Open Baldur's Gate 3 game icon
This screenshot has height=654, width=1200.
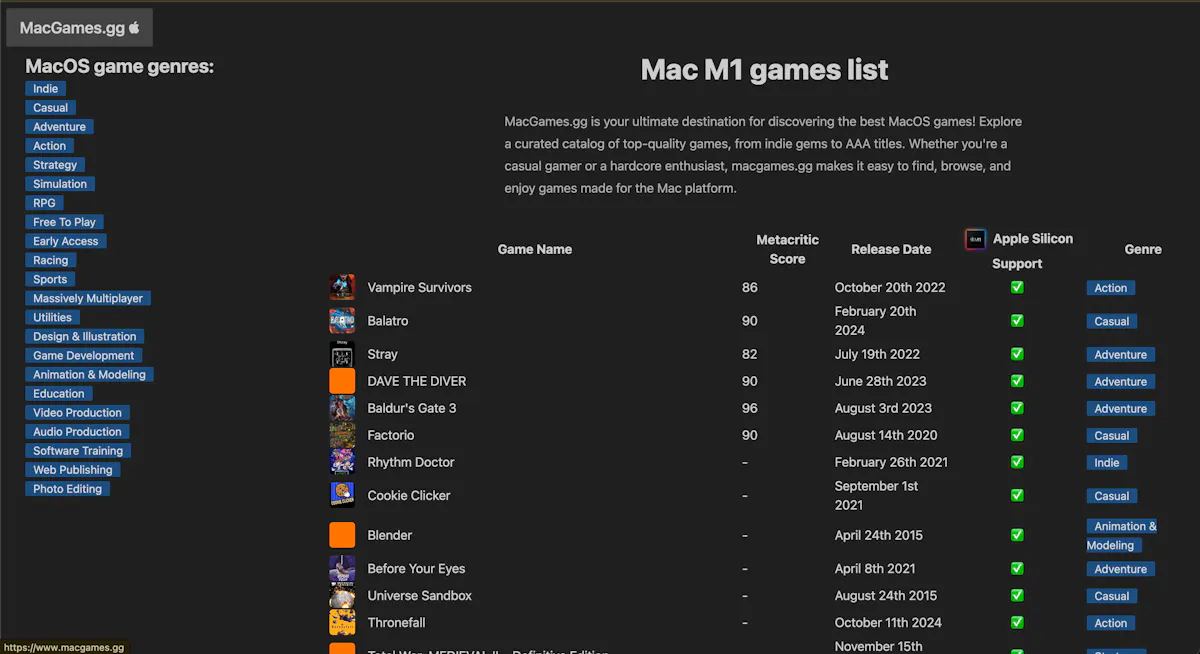[x=342, y=408]
